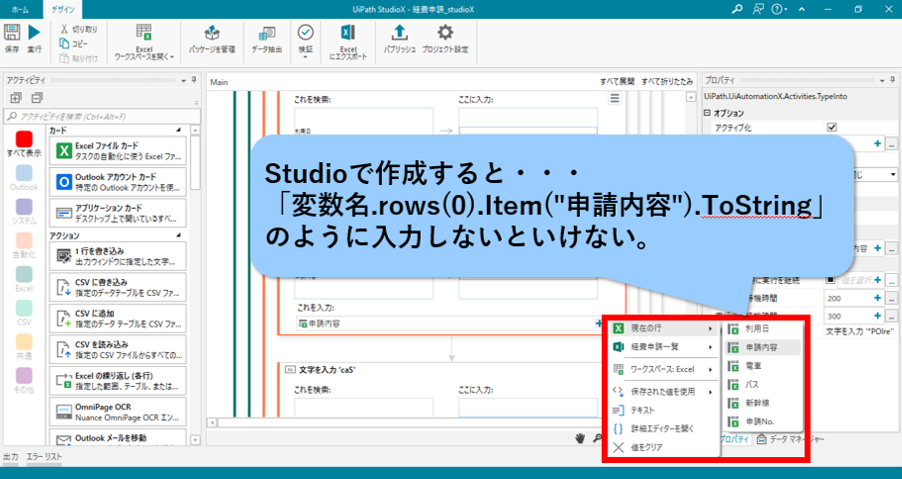Viewport: 902px width, 479px height.
Task: Open 現在の行 submenu
Action: click(x=662, y=329)
